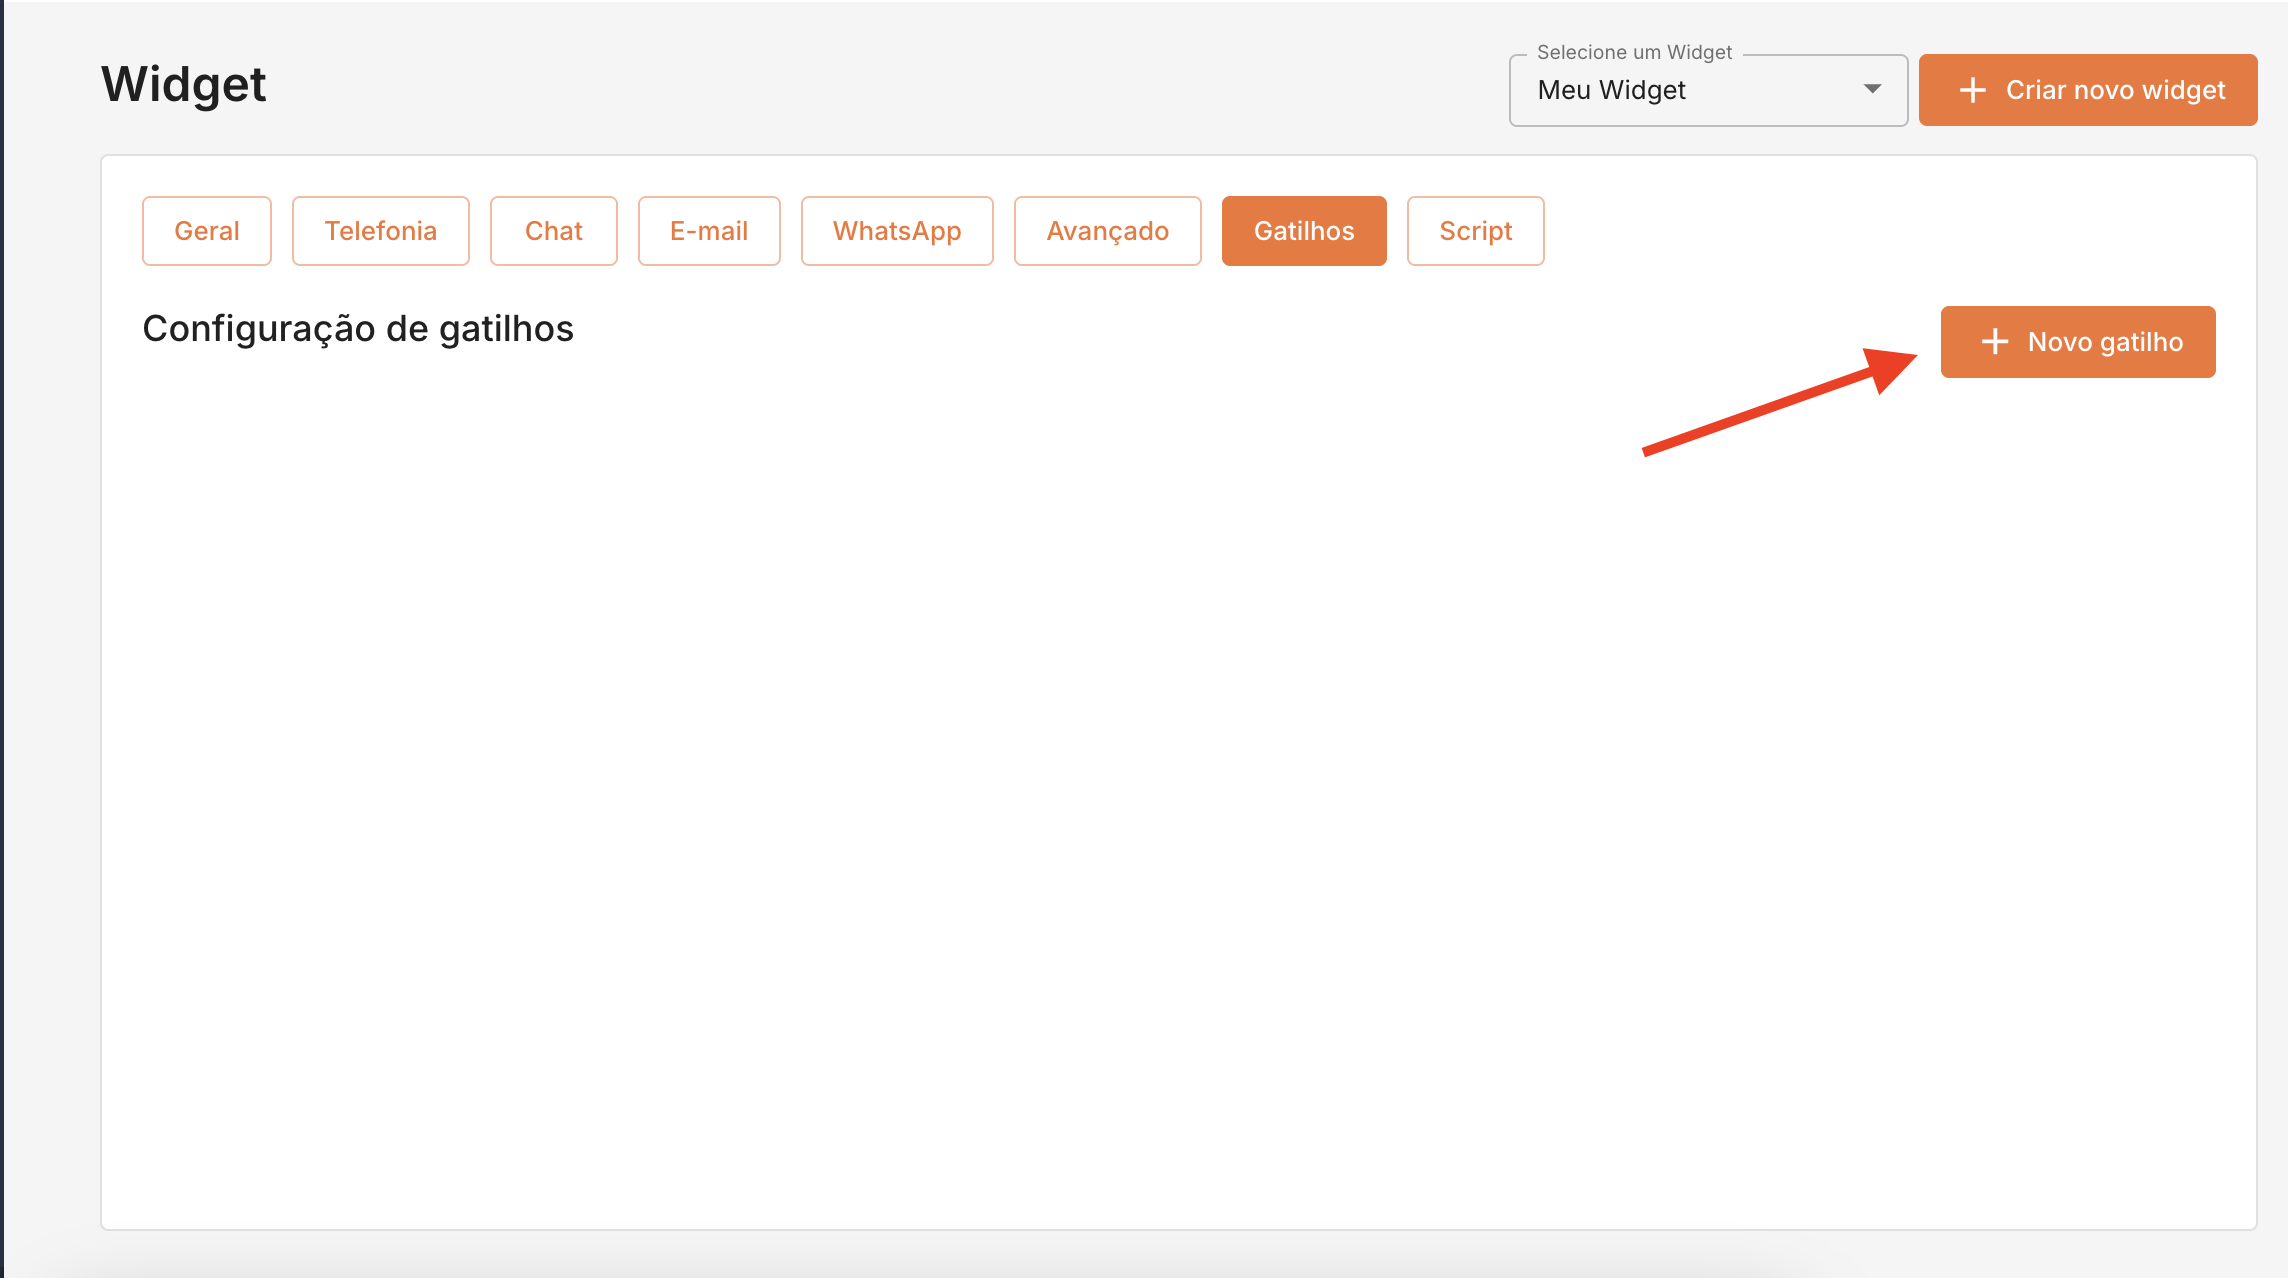Click the dark sidebar strip at left edge
Image resolution: width=2288 pixels, height=1278 pixels.
2,640
